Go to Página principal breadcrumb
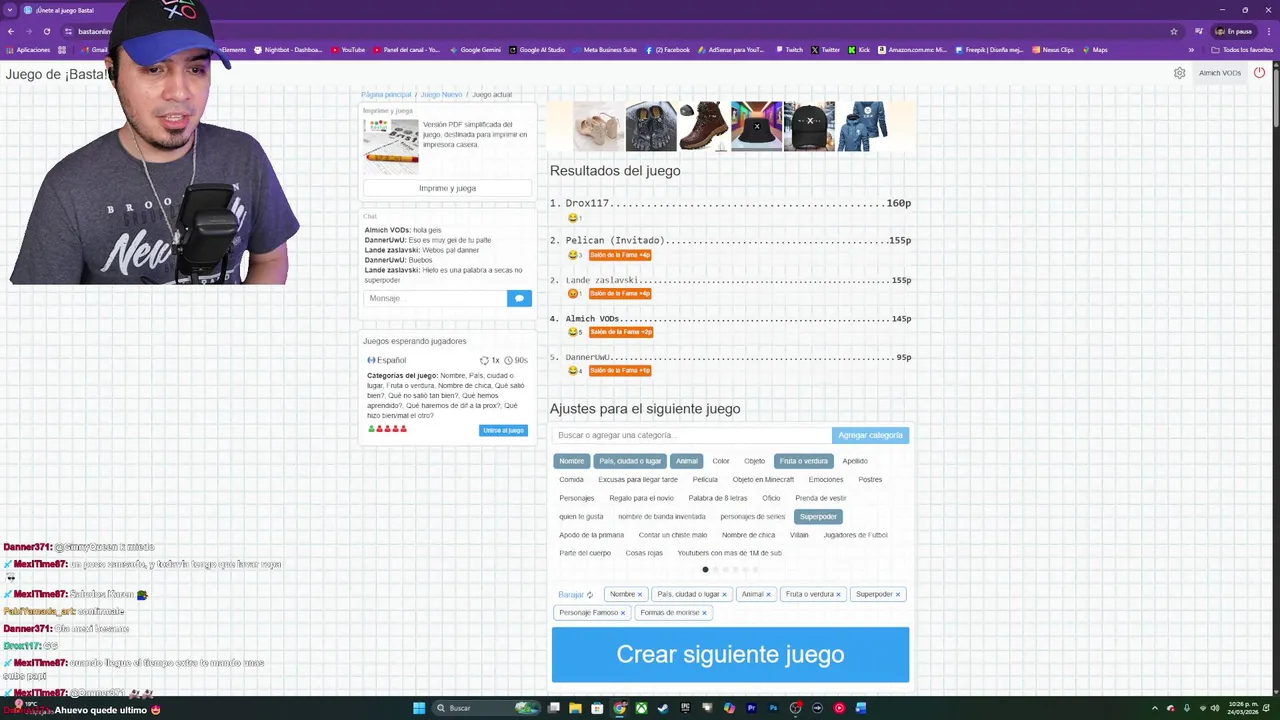The height and width of the screenshot is (720, 1280). tap(386, 95)
